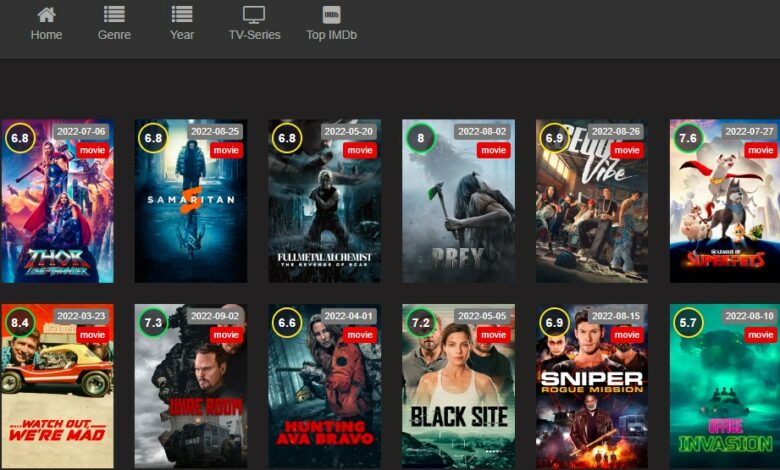Click the 7.2 rating badge on Black Site
The width and height of the screenshot is (780, 470).
coord(421,322)
